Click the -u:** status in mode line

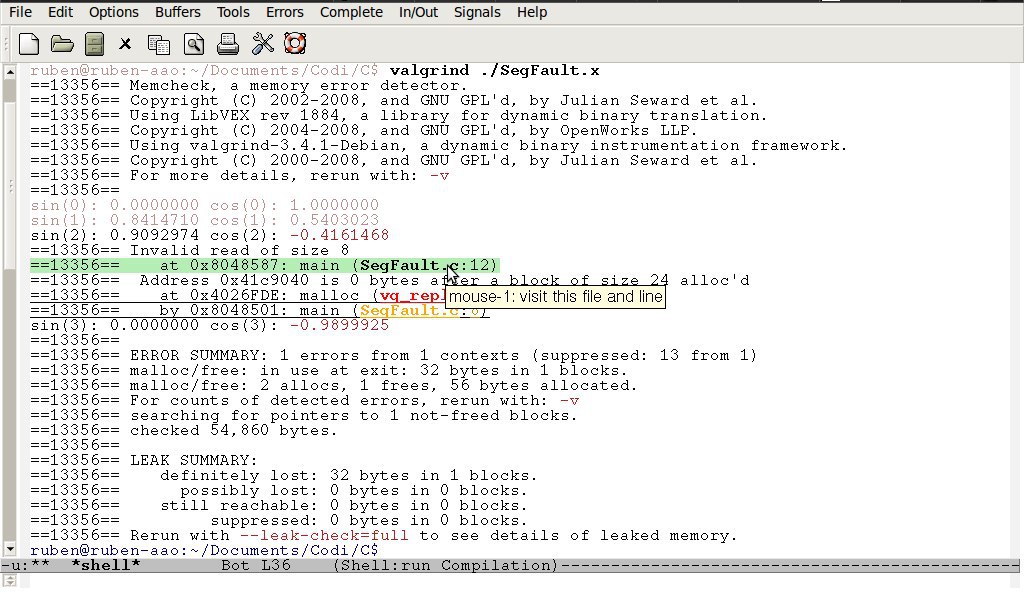[25, 565]
